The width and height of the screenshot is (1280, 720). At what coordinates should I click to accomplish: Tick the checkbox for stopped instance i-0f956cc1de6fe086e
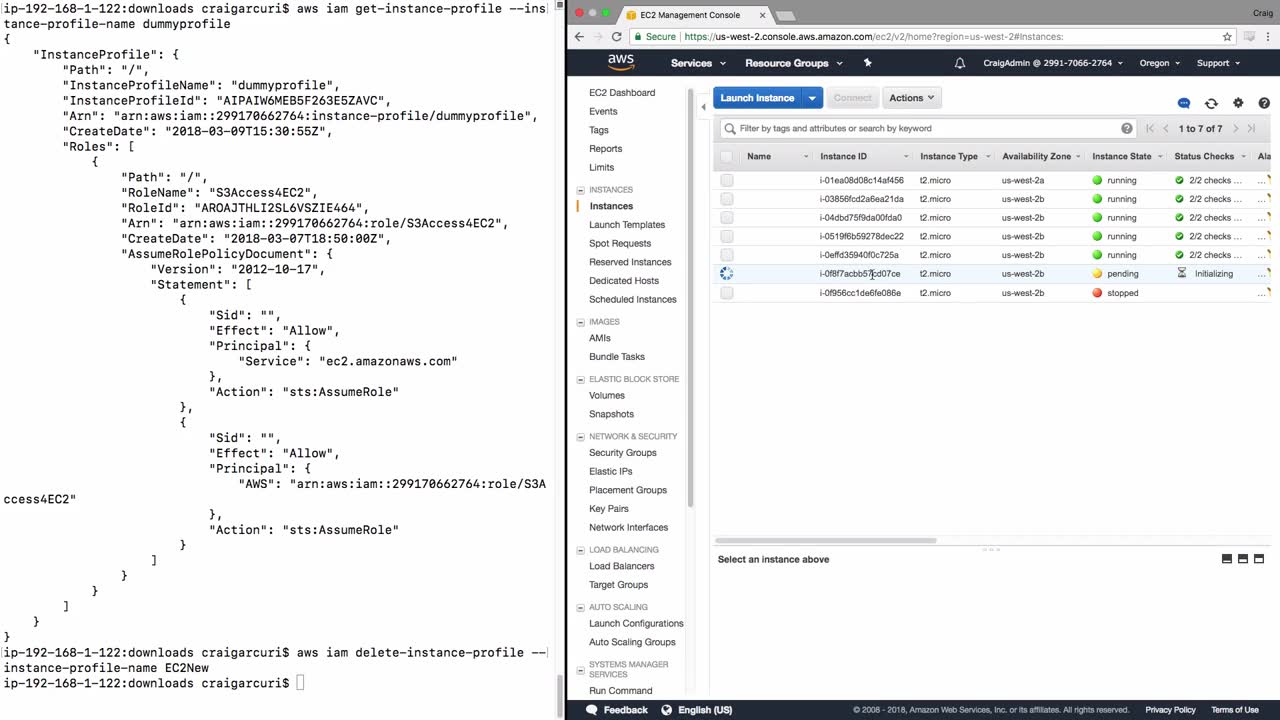pyautogui.click(x=727, y=293)
